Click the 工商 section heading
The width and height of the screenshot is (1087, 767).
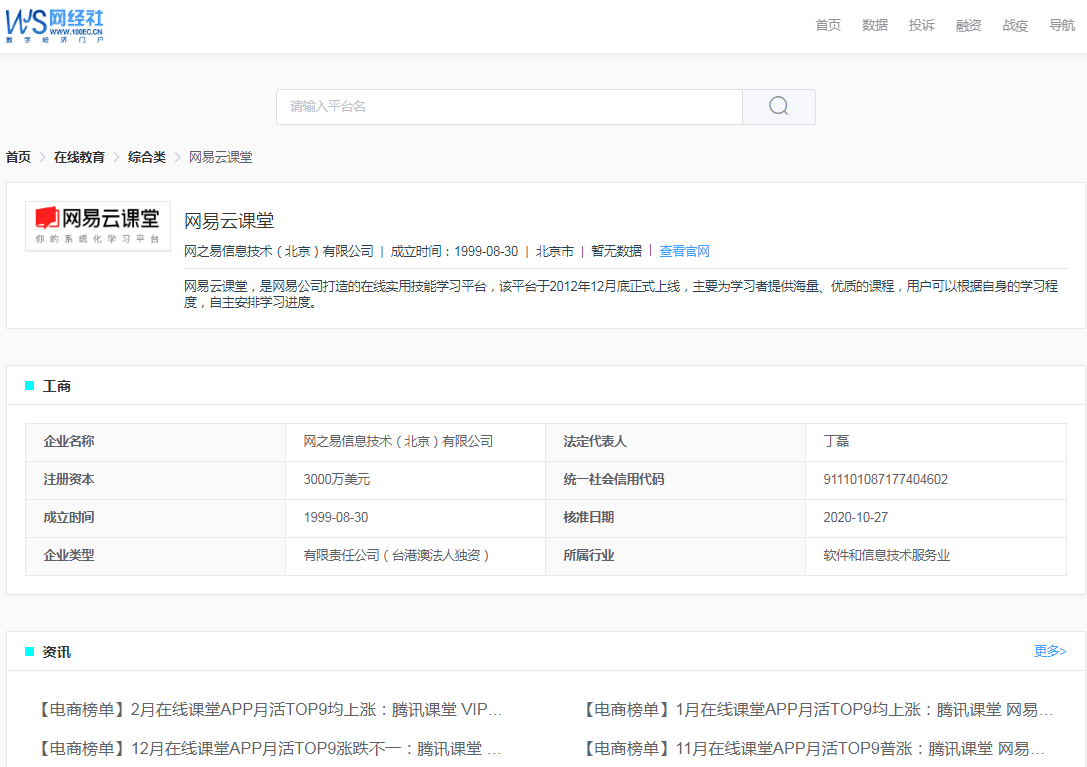point(56,386)
